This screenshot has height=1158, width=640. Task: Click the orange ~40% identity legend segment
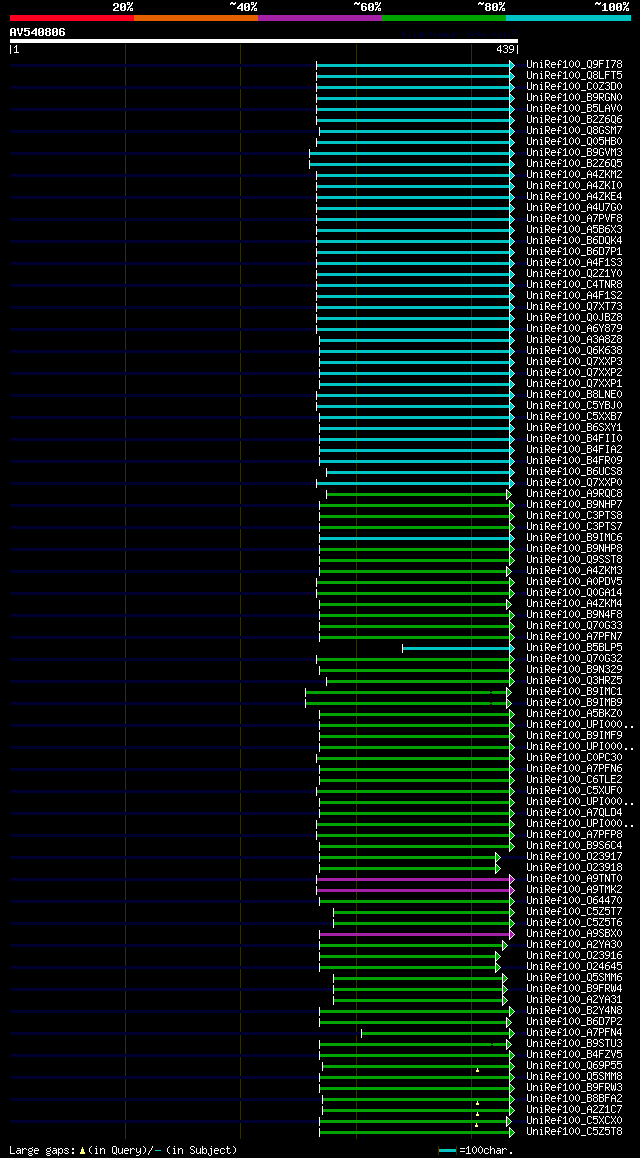pyautogui.click(x=196, y=17)
